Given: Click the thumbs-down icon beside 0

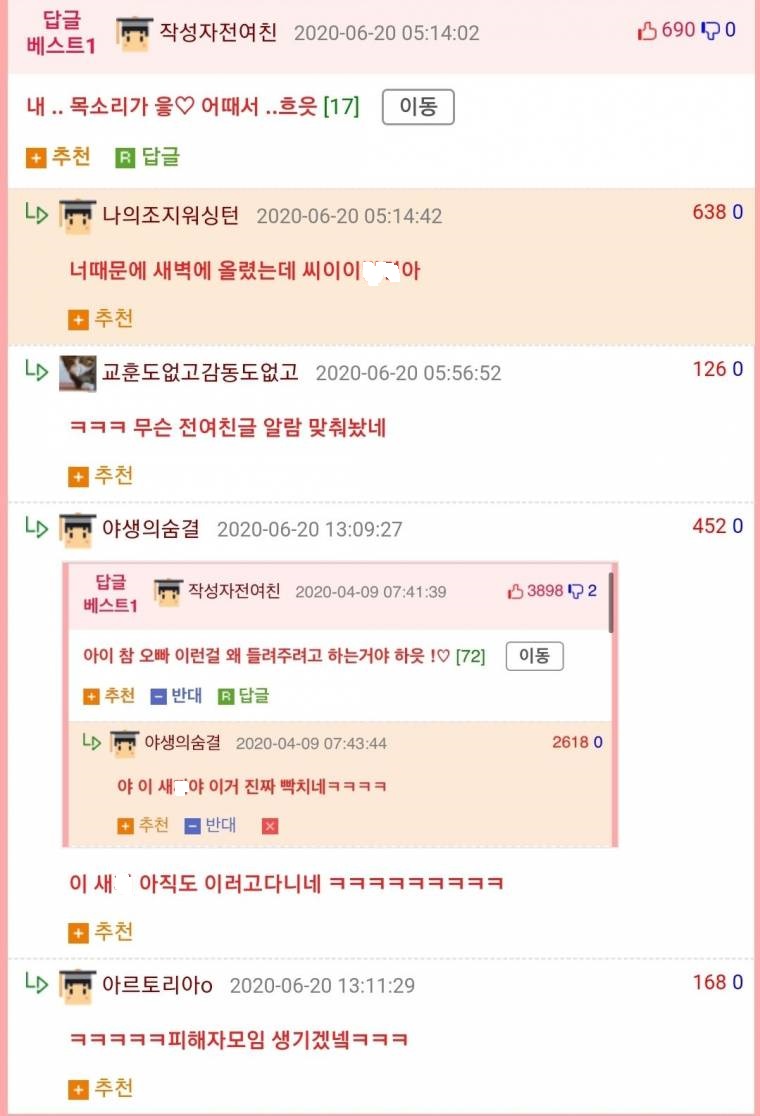Looking at the screenshot, I should pyautogui.click(x=711, y=31).
